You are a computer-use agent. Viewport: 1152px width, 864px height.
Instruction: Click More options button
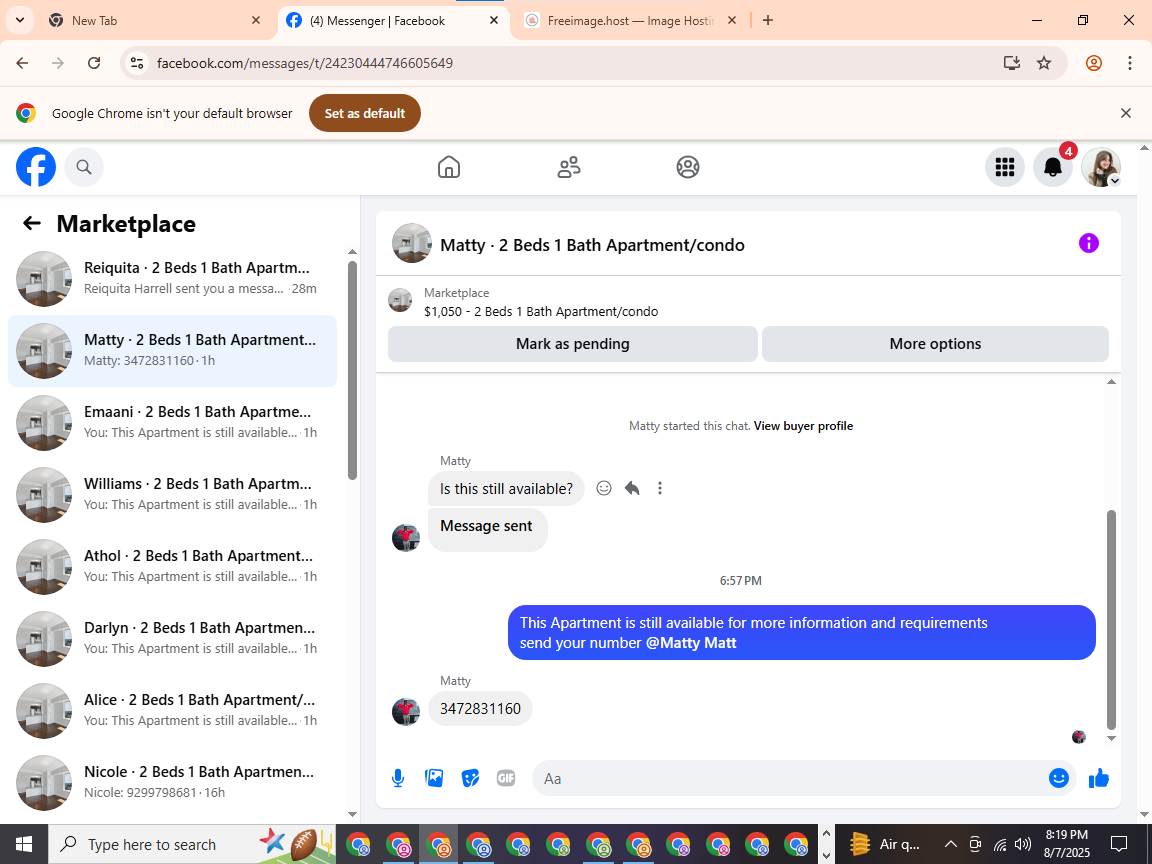coord(935,344)
